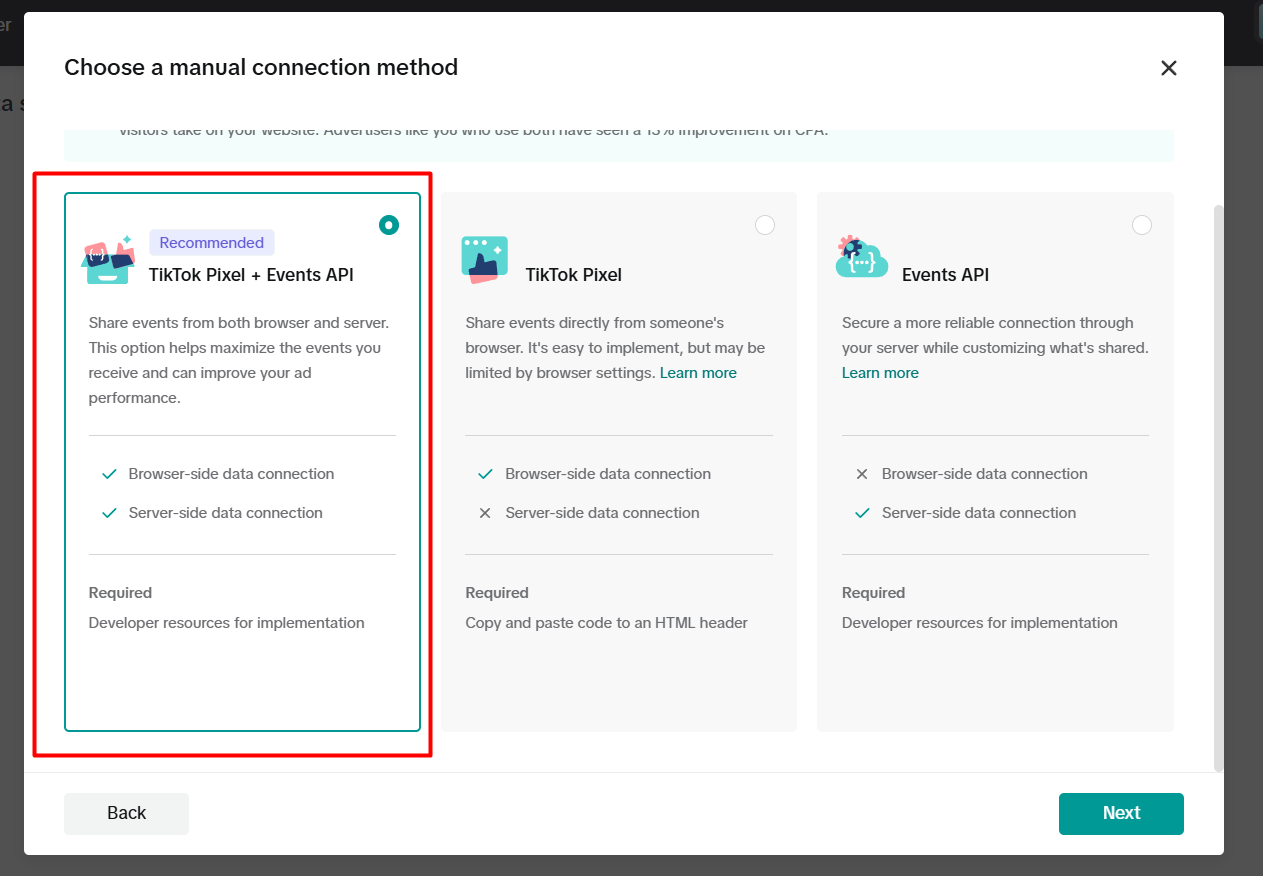Select the TikTok Pixel + Events API radio button
This screenshot has height=876, width=1263.
click(389, 225)
